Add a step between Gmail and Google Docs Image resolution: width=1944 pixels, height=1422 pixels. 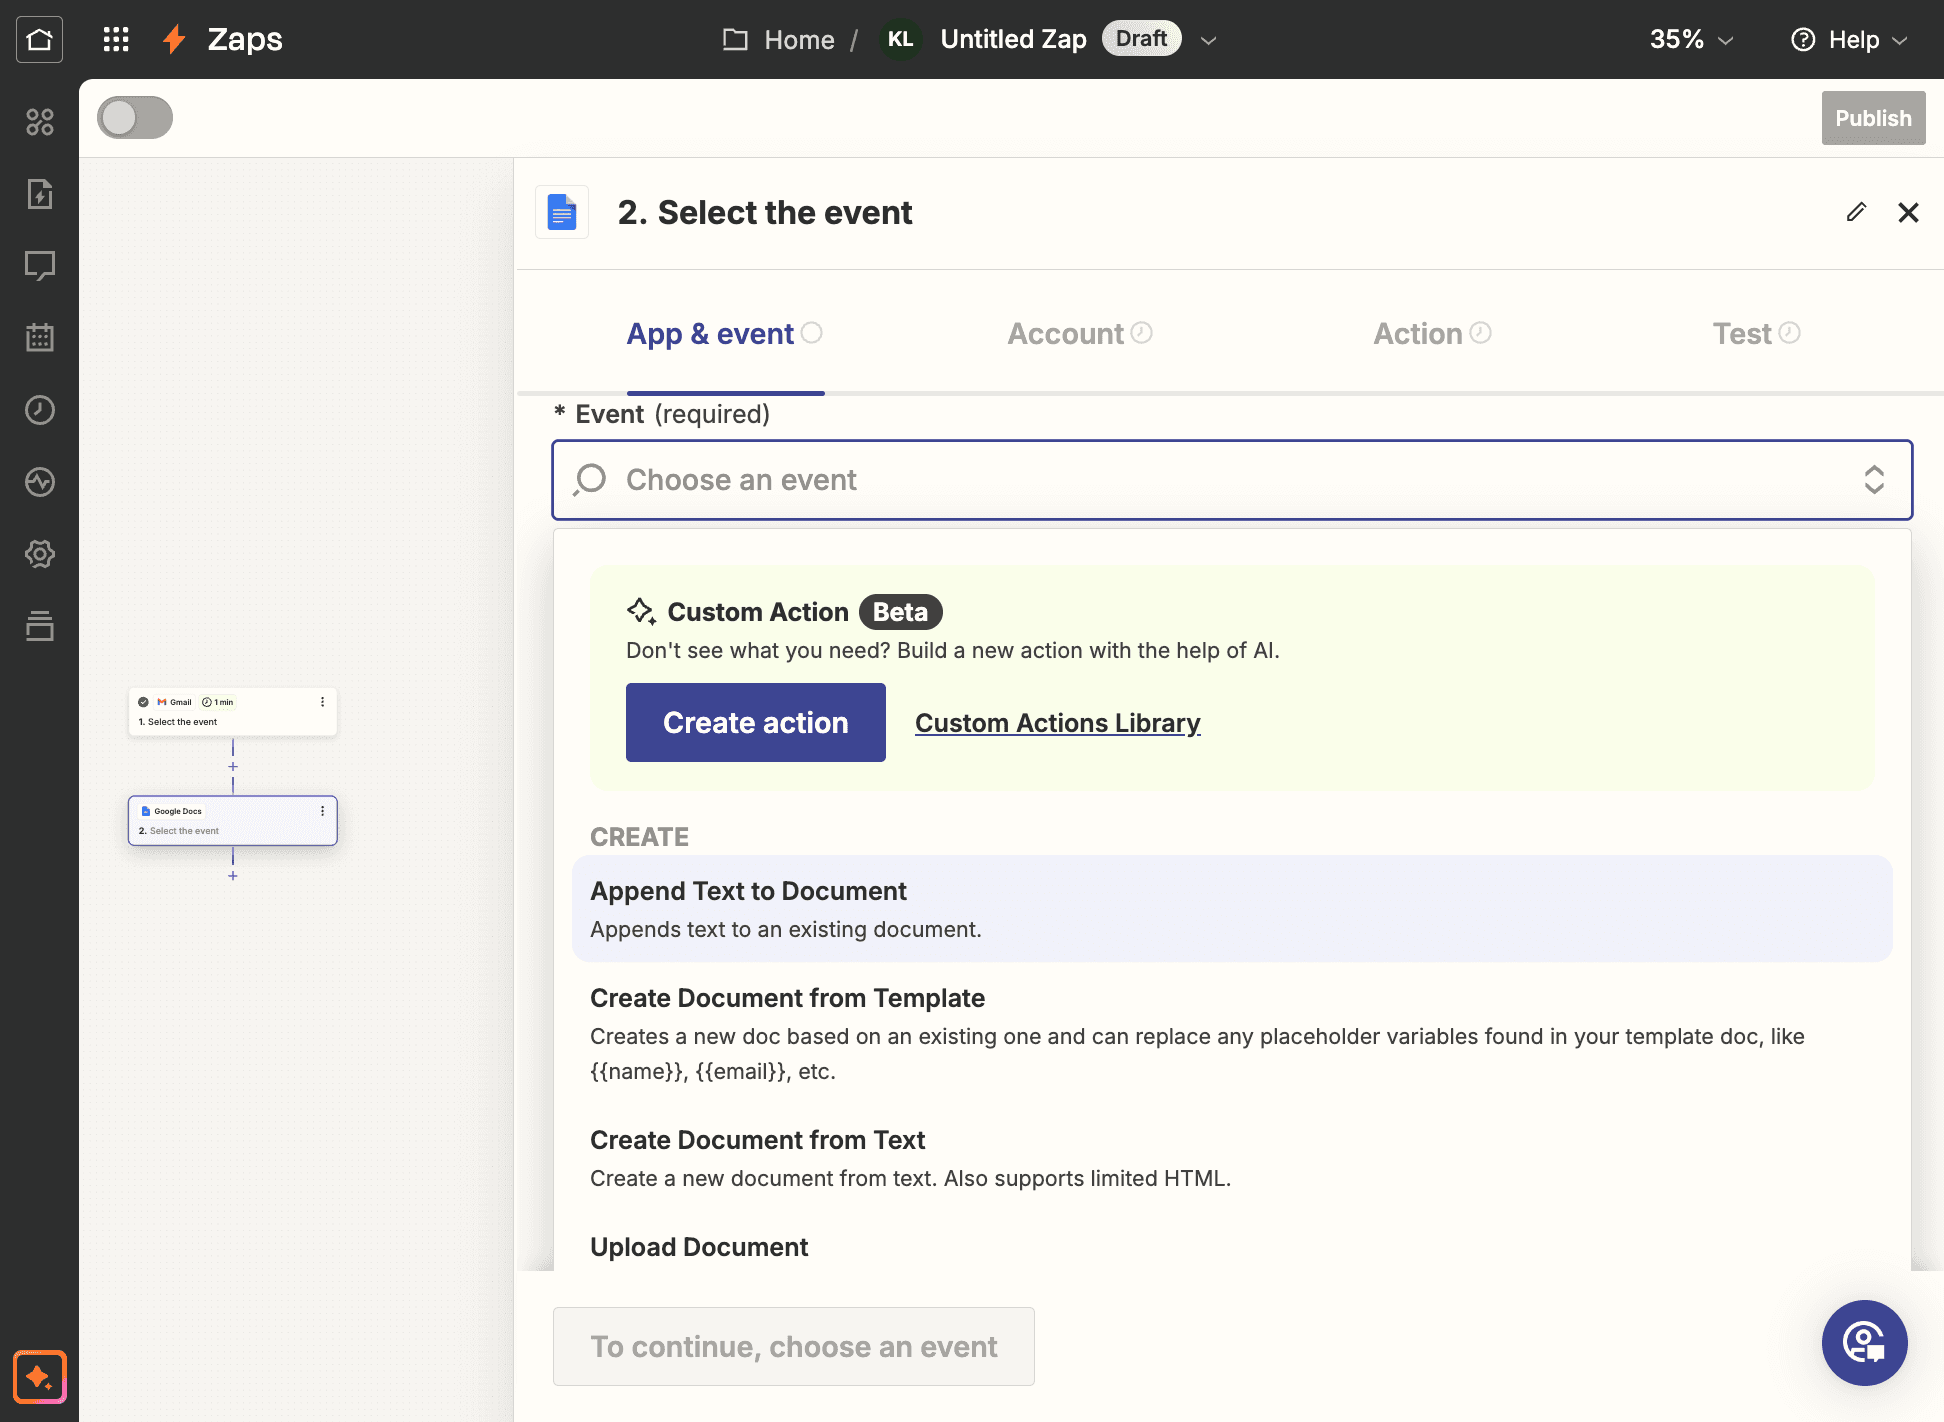click(233, 767)
